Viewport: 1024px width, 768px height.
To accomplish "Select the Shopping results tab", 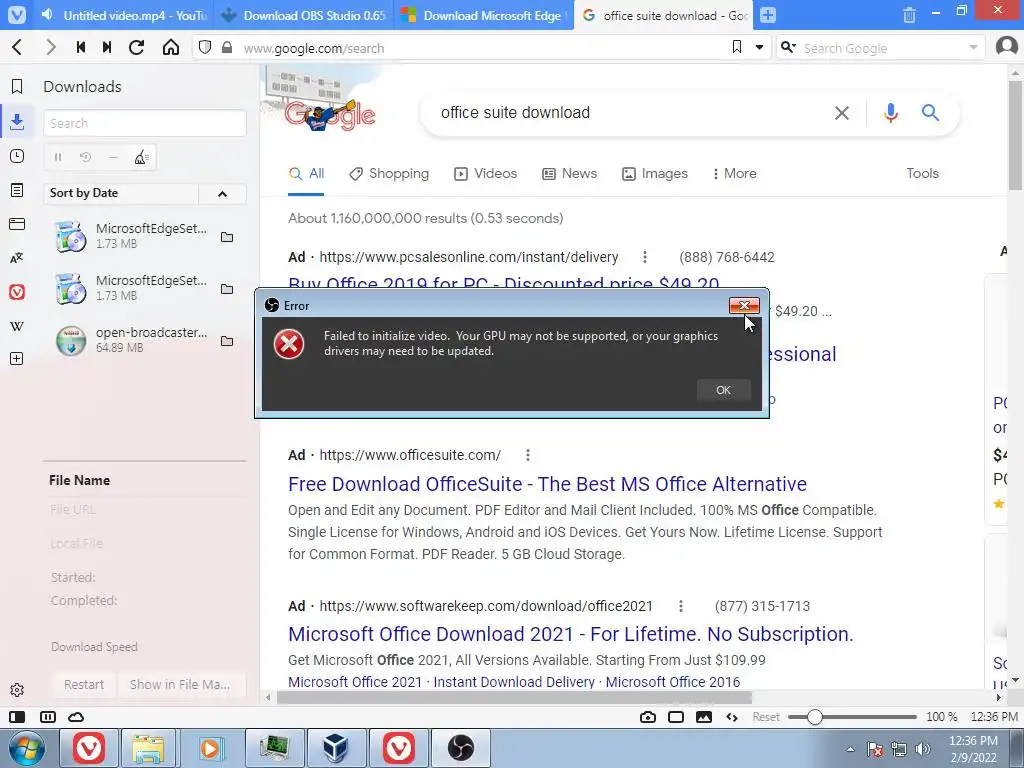I will pos(389,174).
